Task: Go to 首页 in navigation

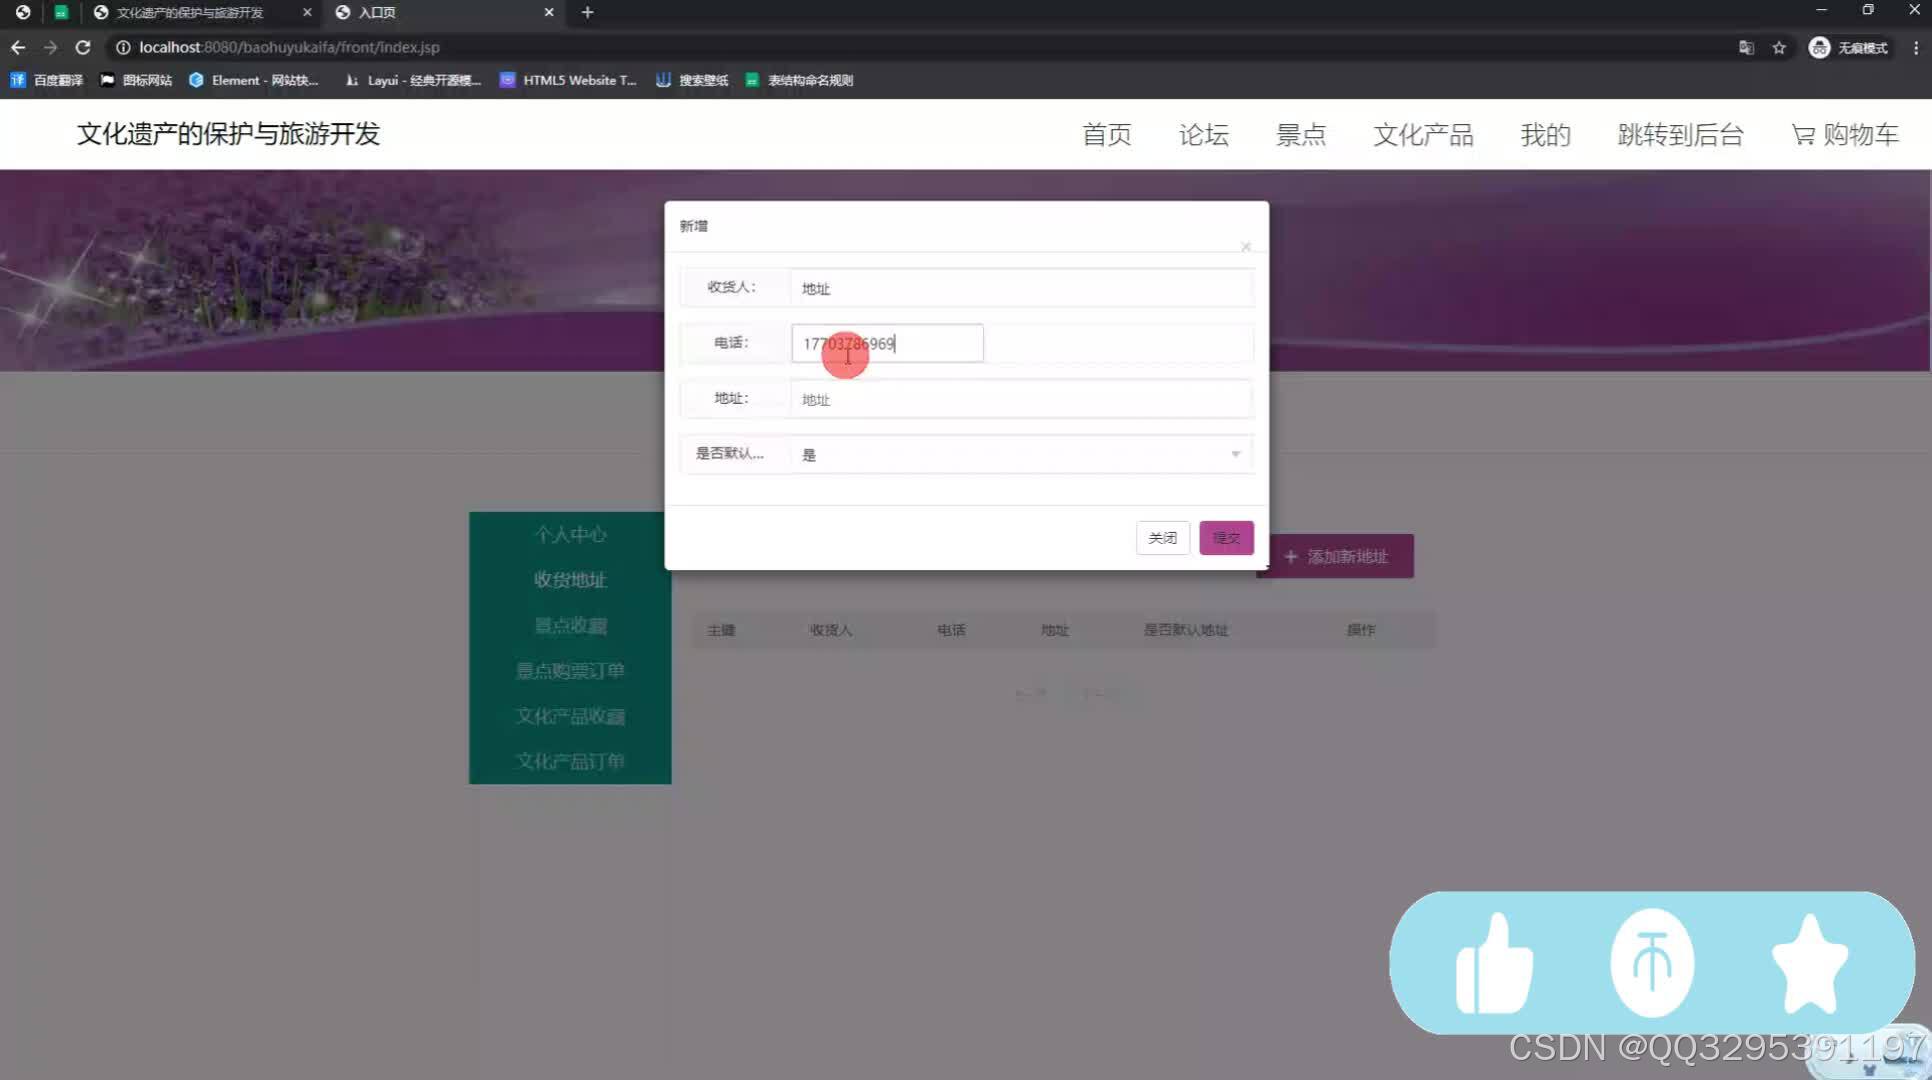Action: pos(1107,134)
